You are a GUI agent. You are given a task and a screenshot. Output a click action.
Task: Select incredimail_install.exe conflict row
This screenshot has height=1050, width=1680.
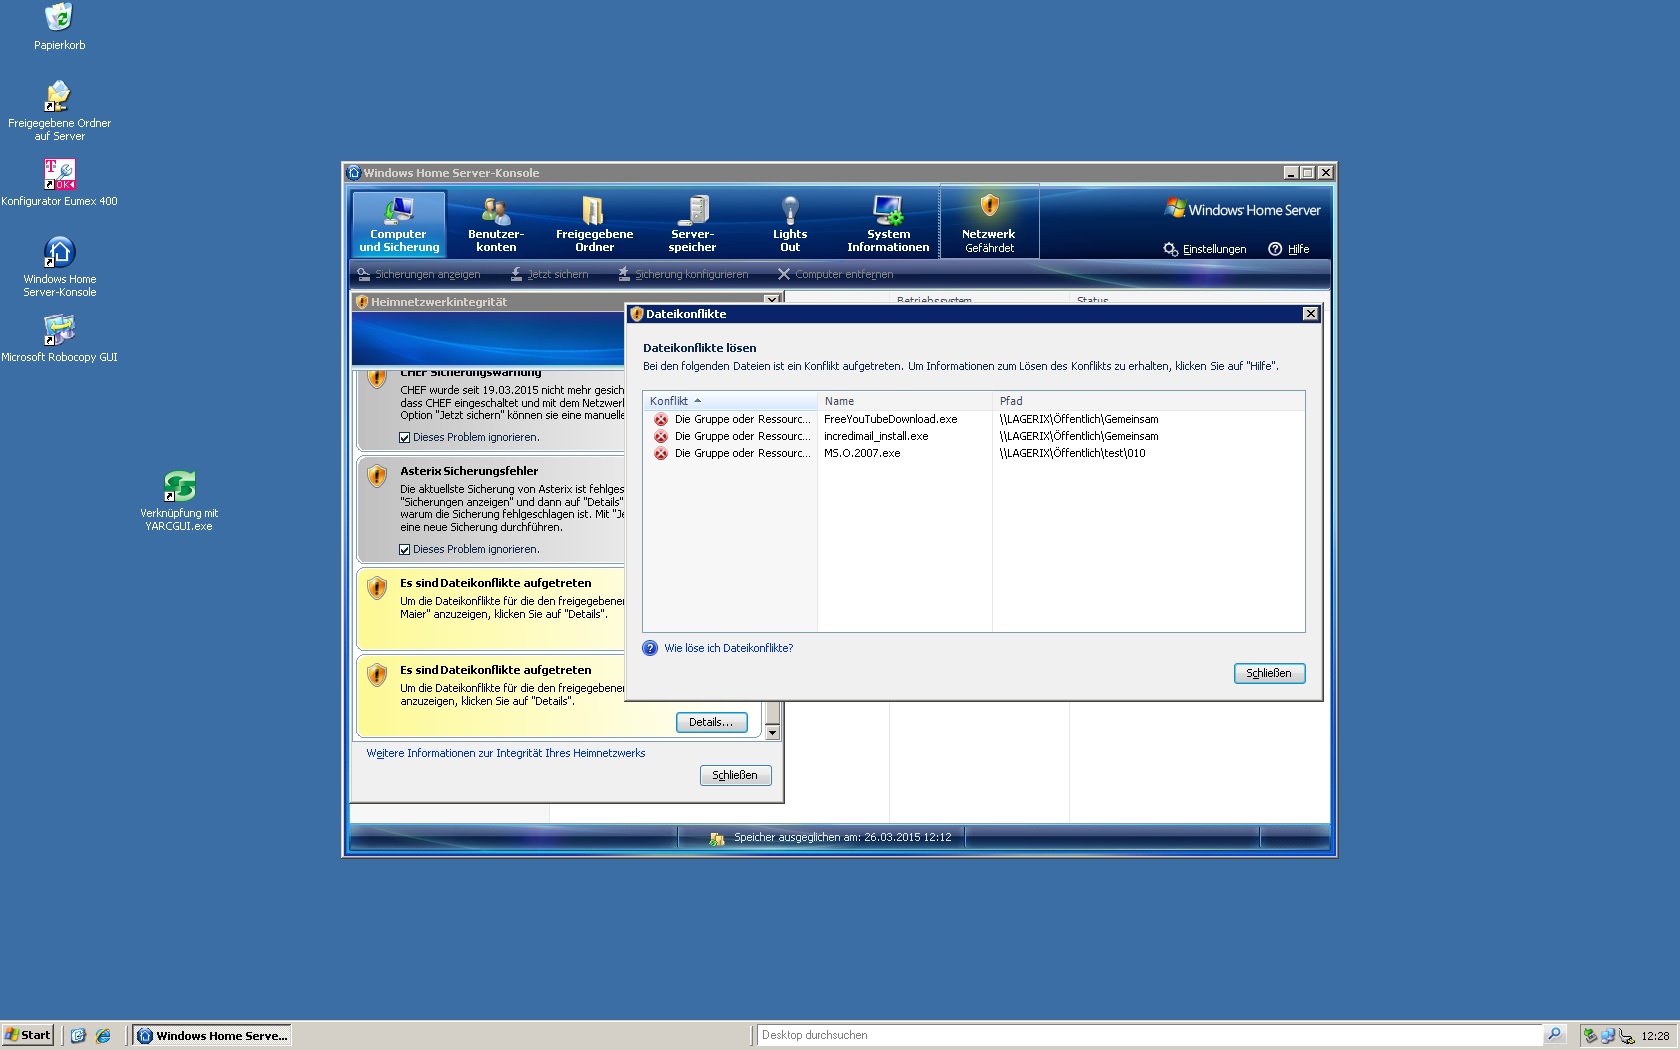pos(974,436)
